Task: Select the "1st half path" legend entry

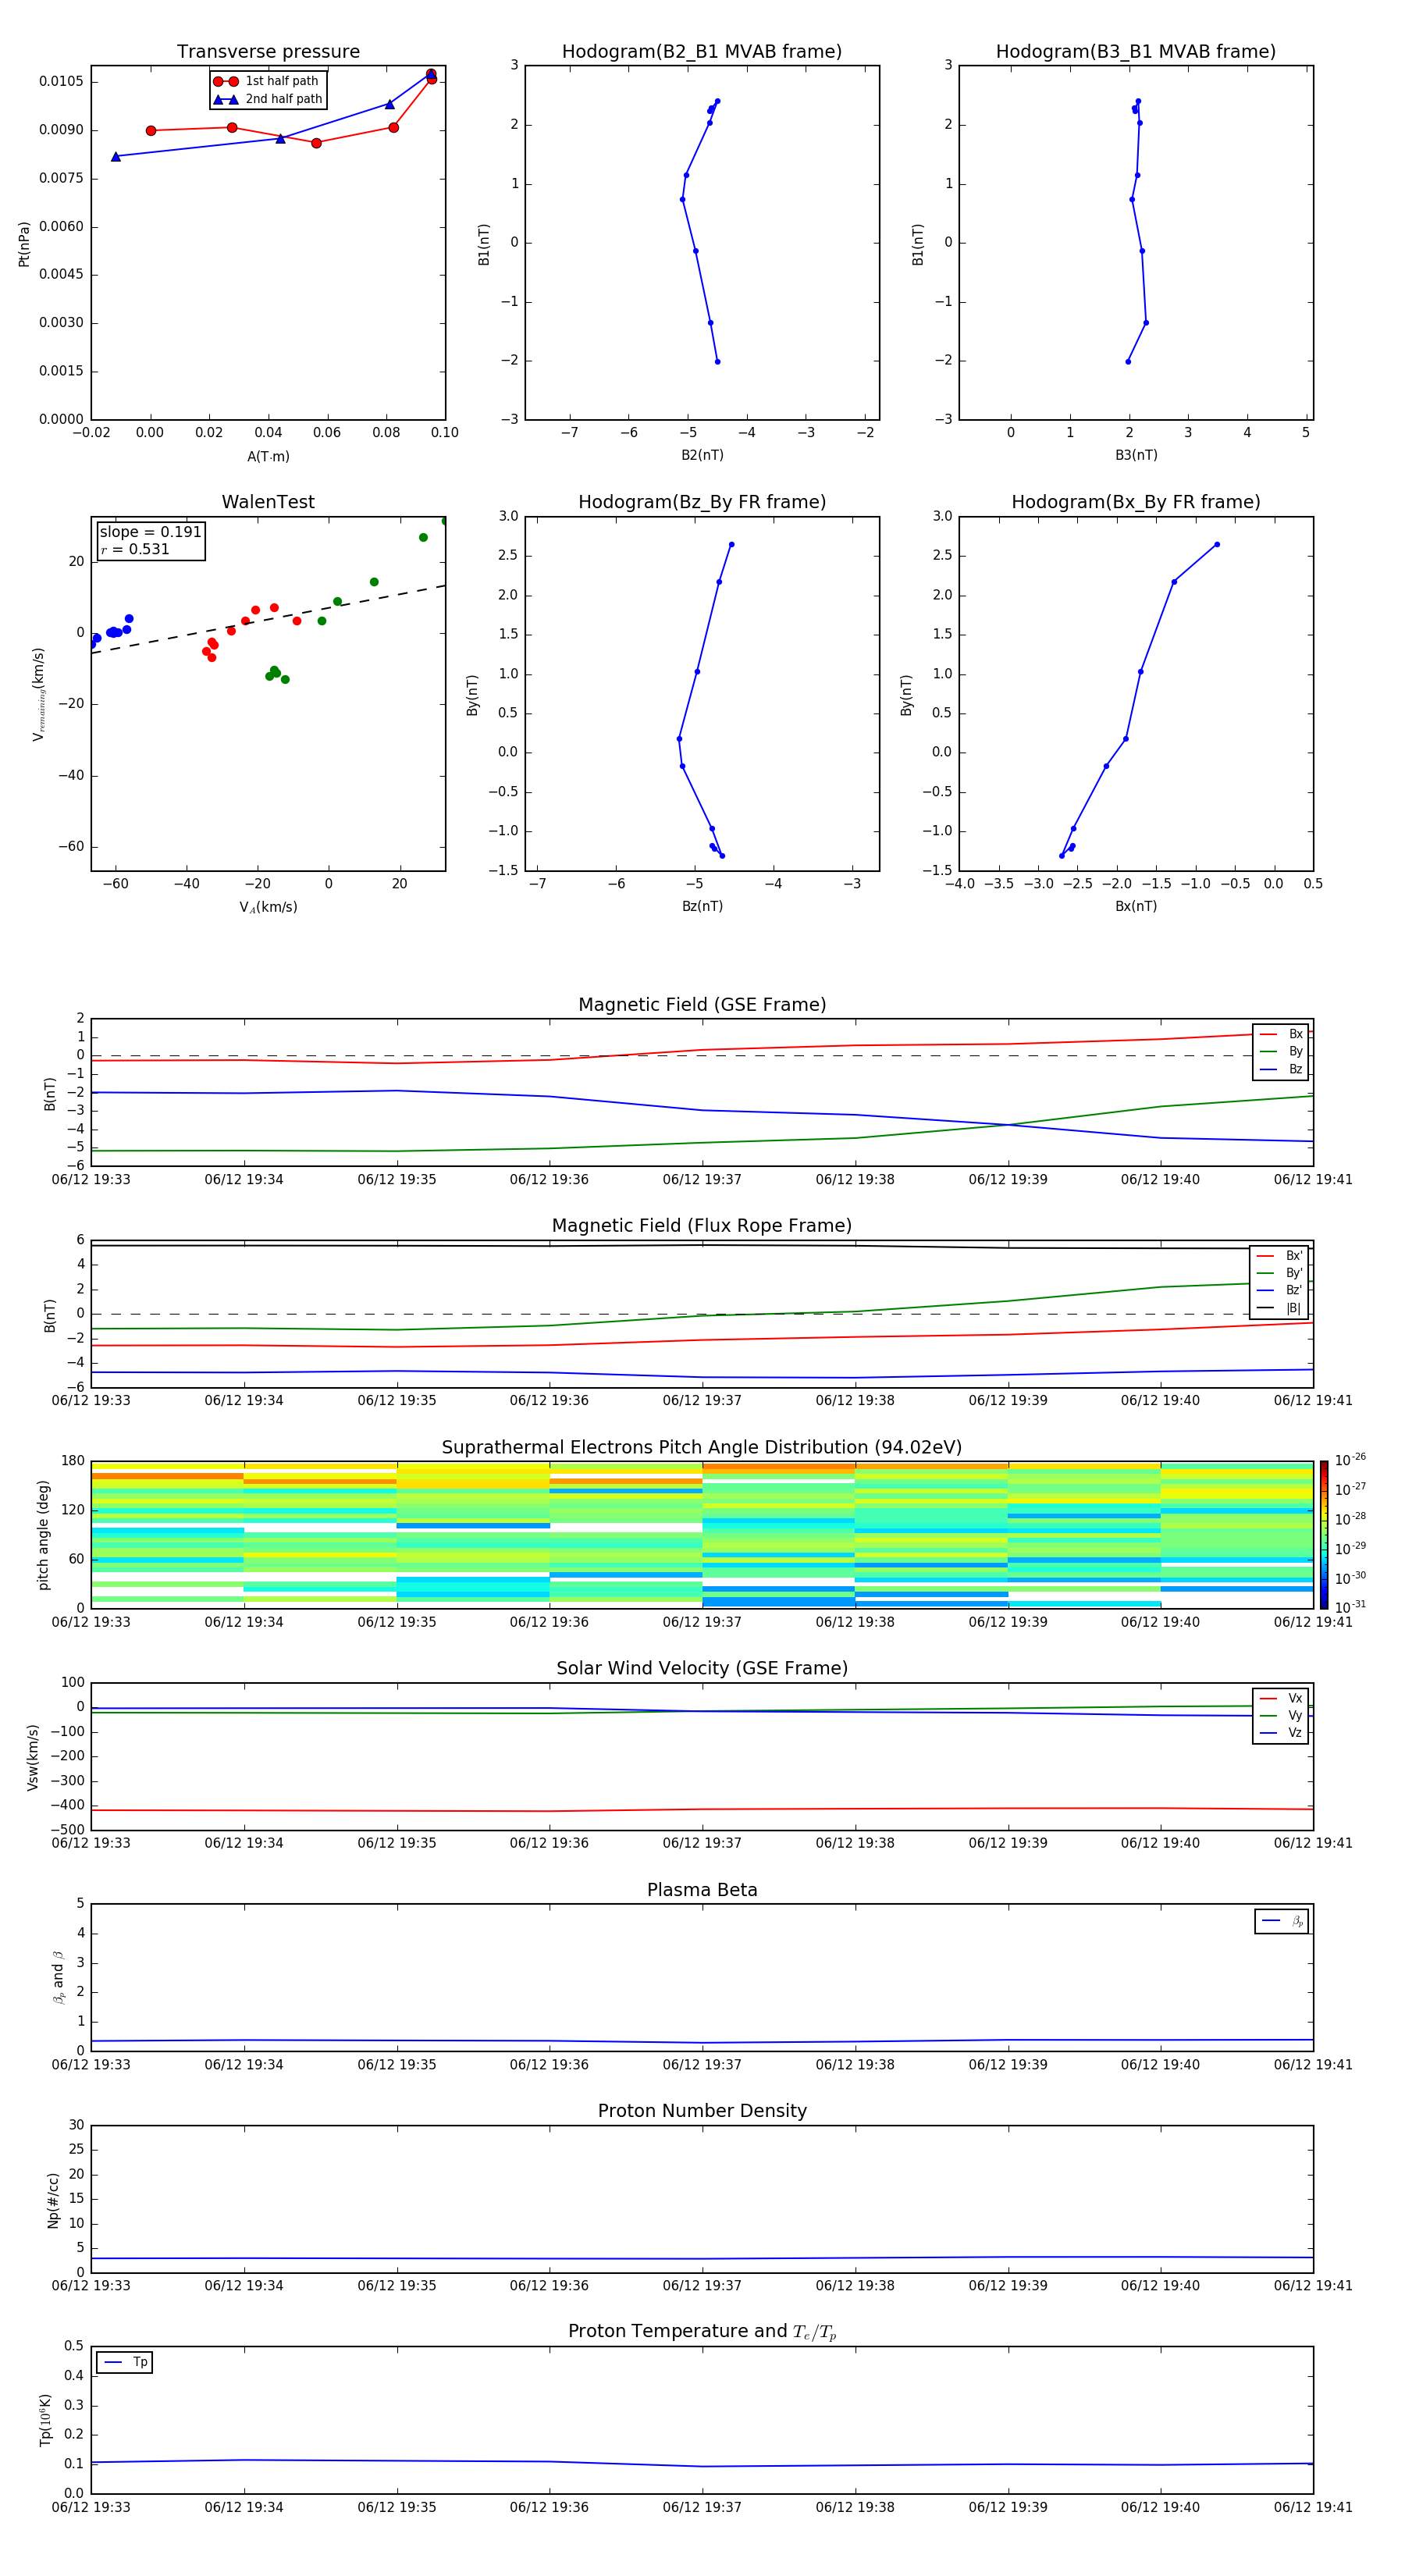Action: [x=267, y=81]
